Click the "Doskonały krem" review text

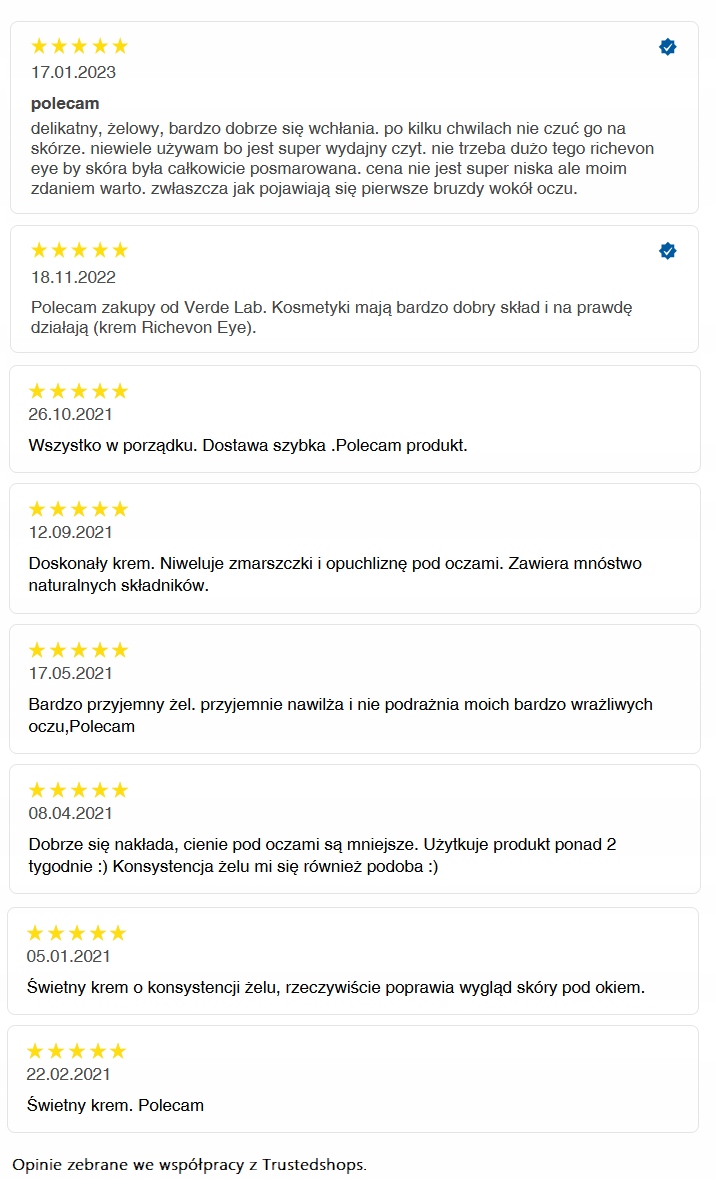click(x=335, y=574)
